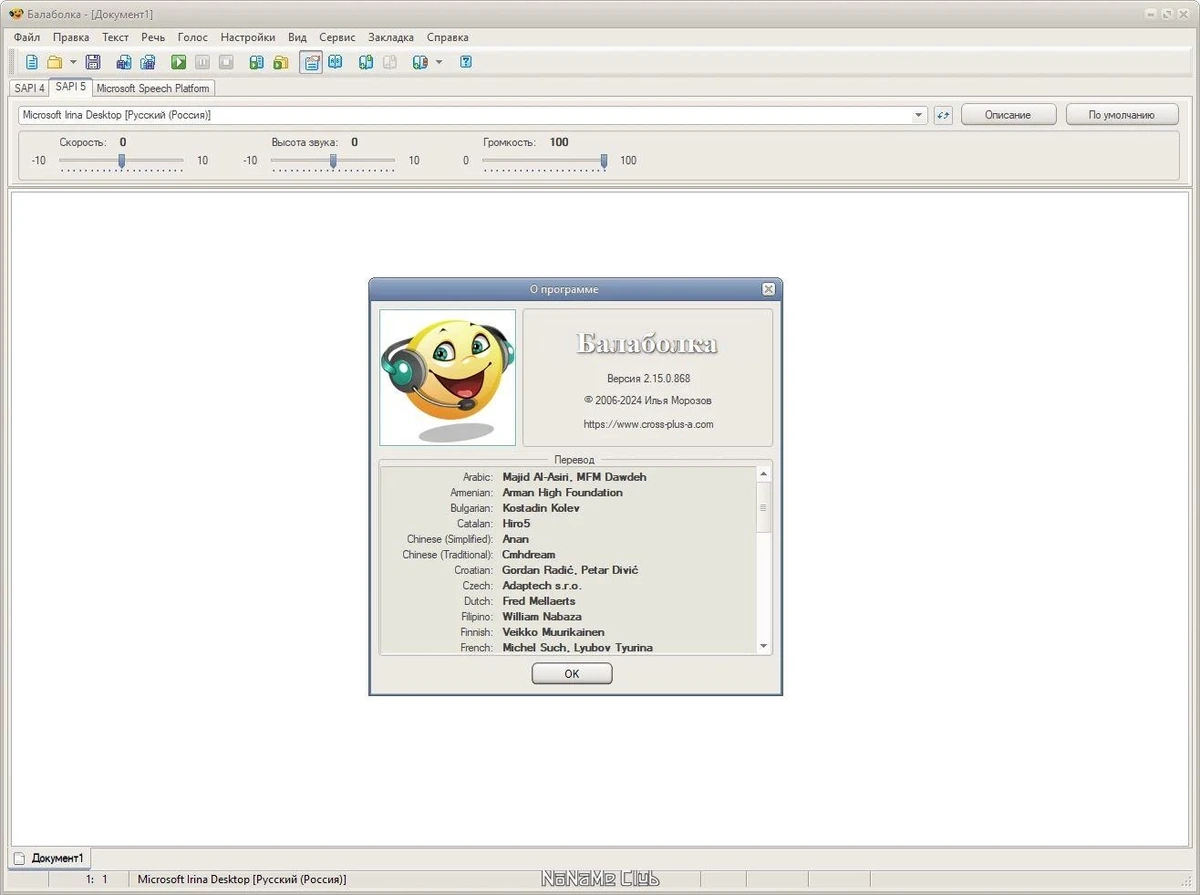The width and height of the screenshot is (1200, 895).
Task: Switch to the SAPI 4 tab
Action: click(x=29, y=88)
